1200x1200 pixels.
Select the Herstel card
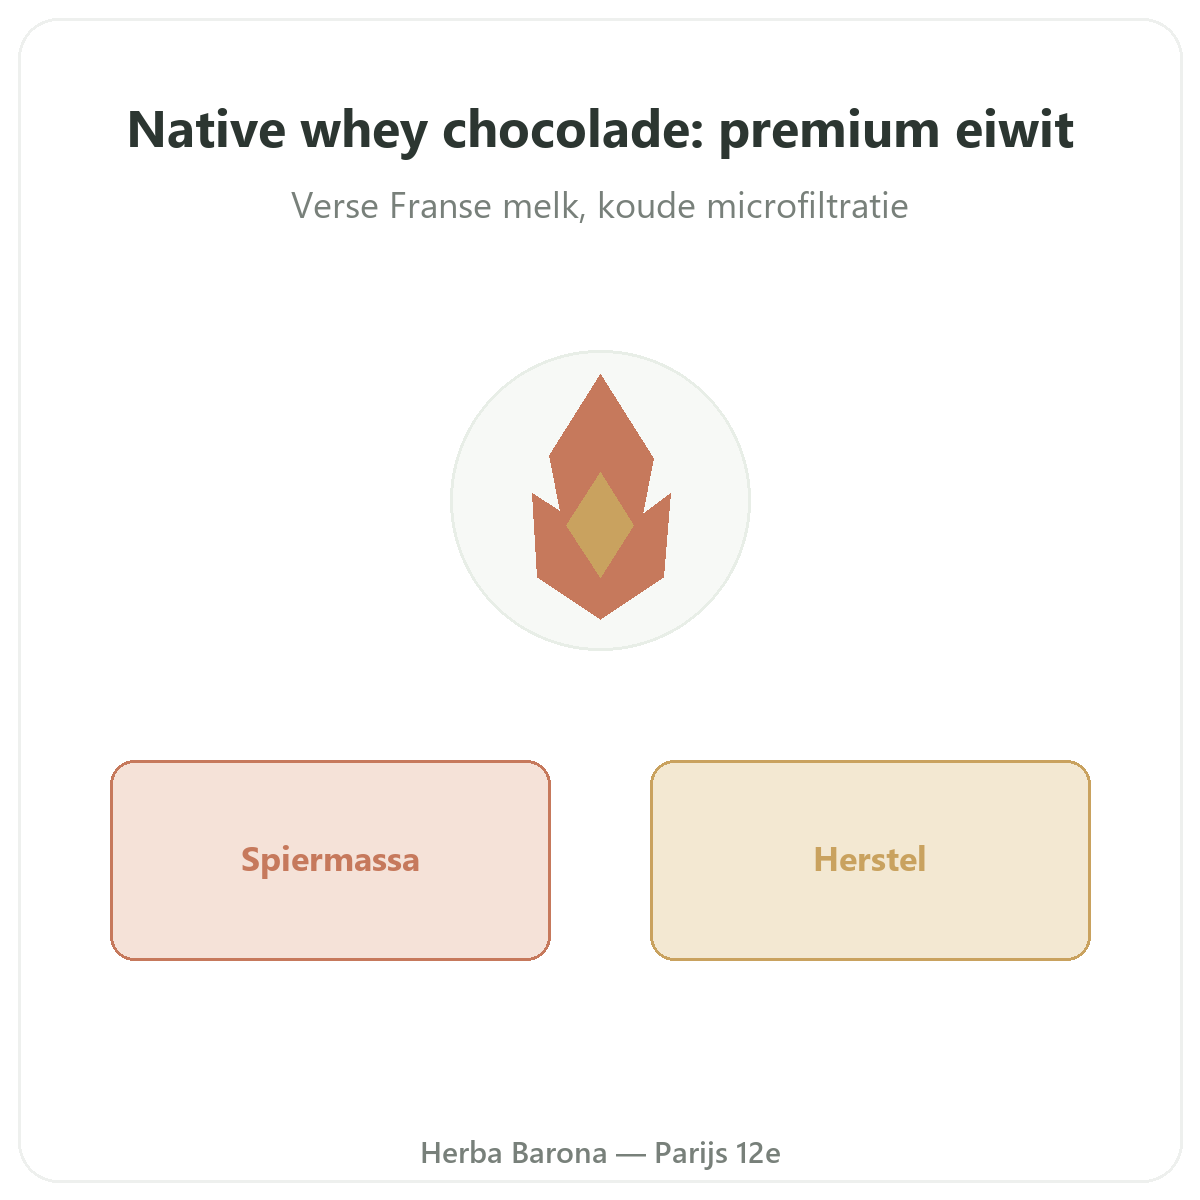point(870,860)
